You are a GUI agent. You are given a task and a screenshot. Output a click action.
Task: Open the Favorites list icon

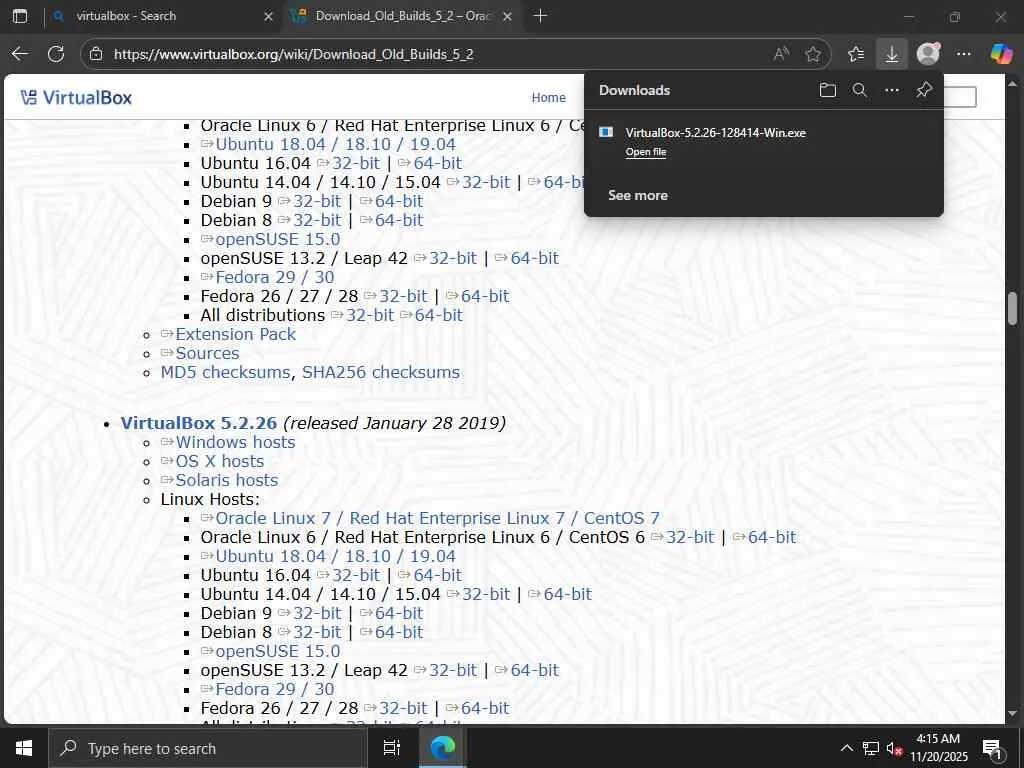click(x=856, y=54)
